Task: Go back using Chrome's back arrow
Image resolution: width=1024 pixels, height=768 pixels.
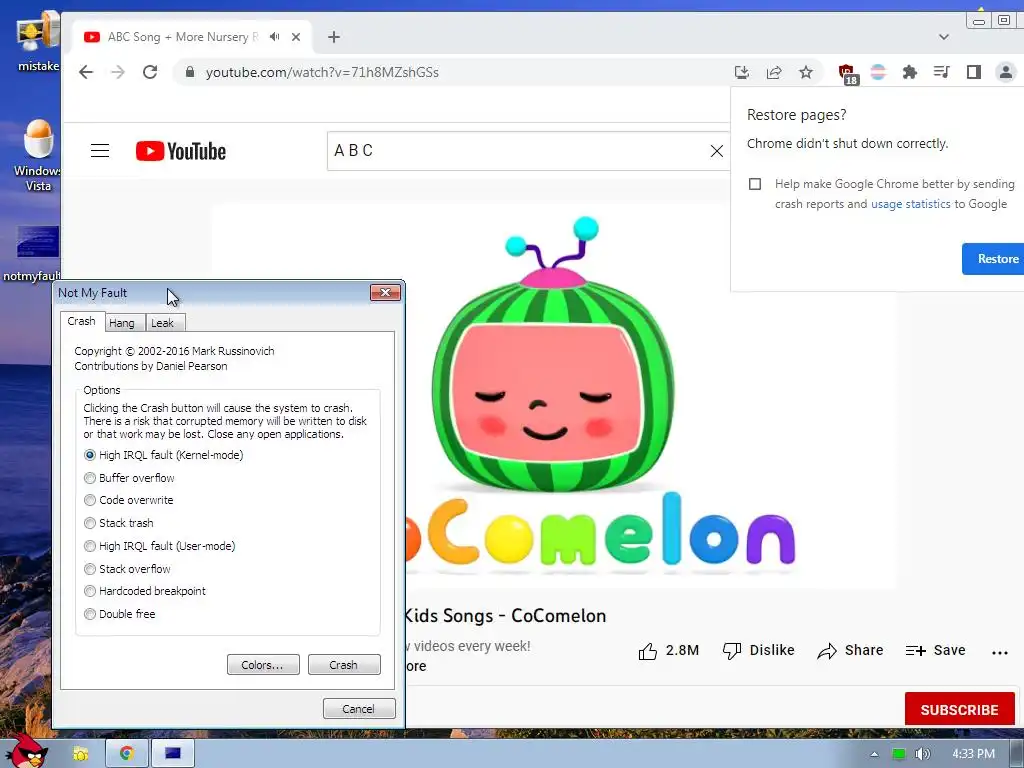Action: [x=86, y=72]
